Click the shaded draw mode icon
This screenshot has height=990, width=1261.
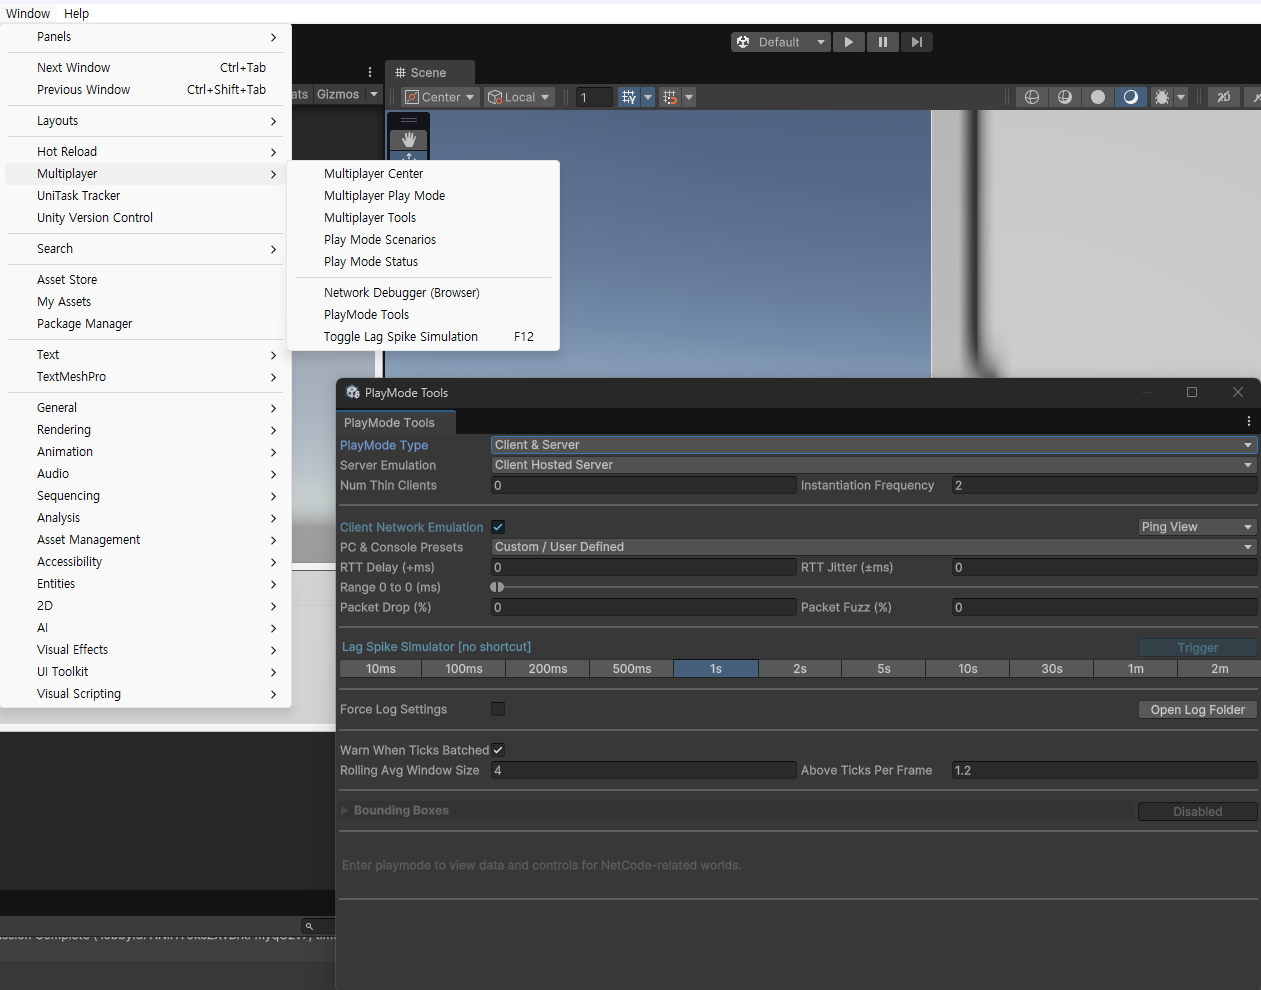pos(1130,97)
